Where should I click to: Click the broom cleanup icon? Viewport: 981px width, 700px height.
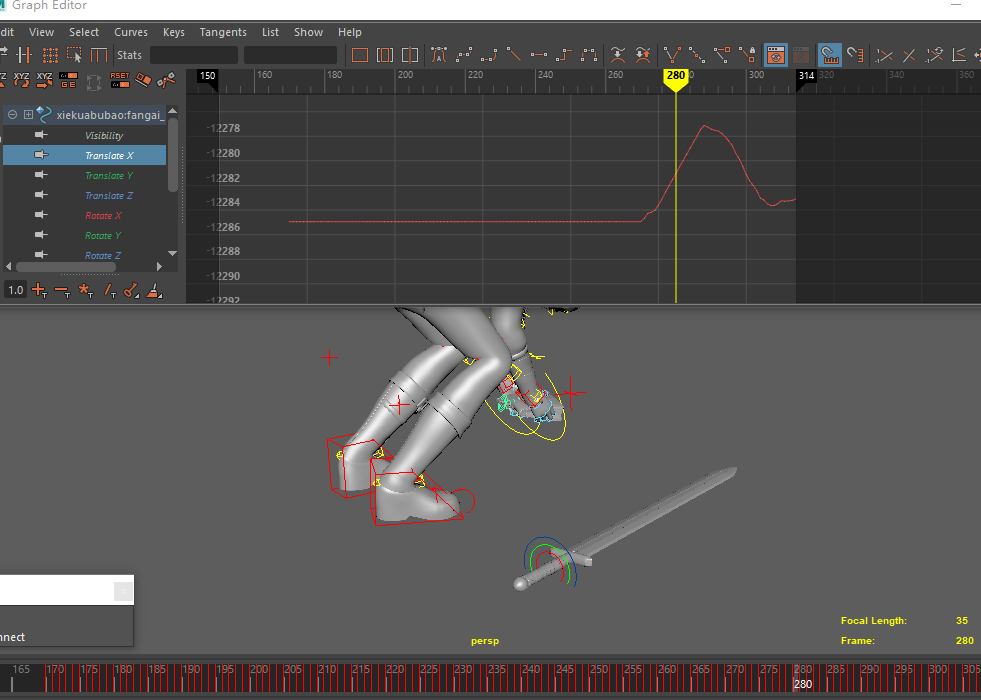pyautogui.click(x=154, y=291)
